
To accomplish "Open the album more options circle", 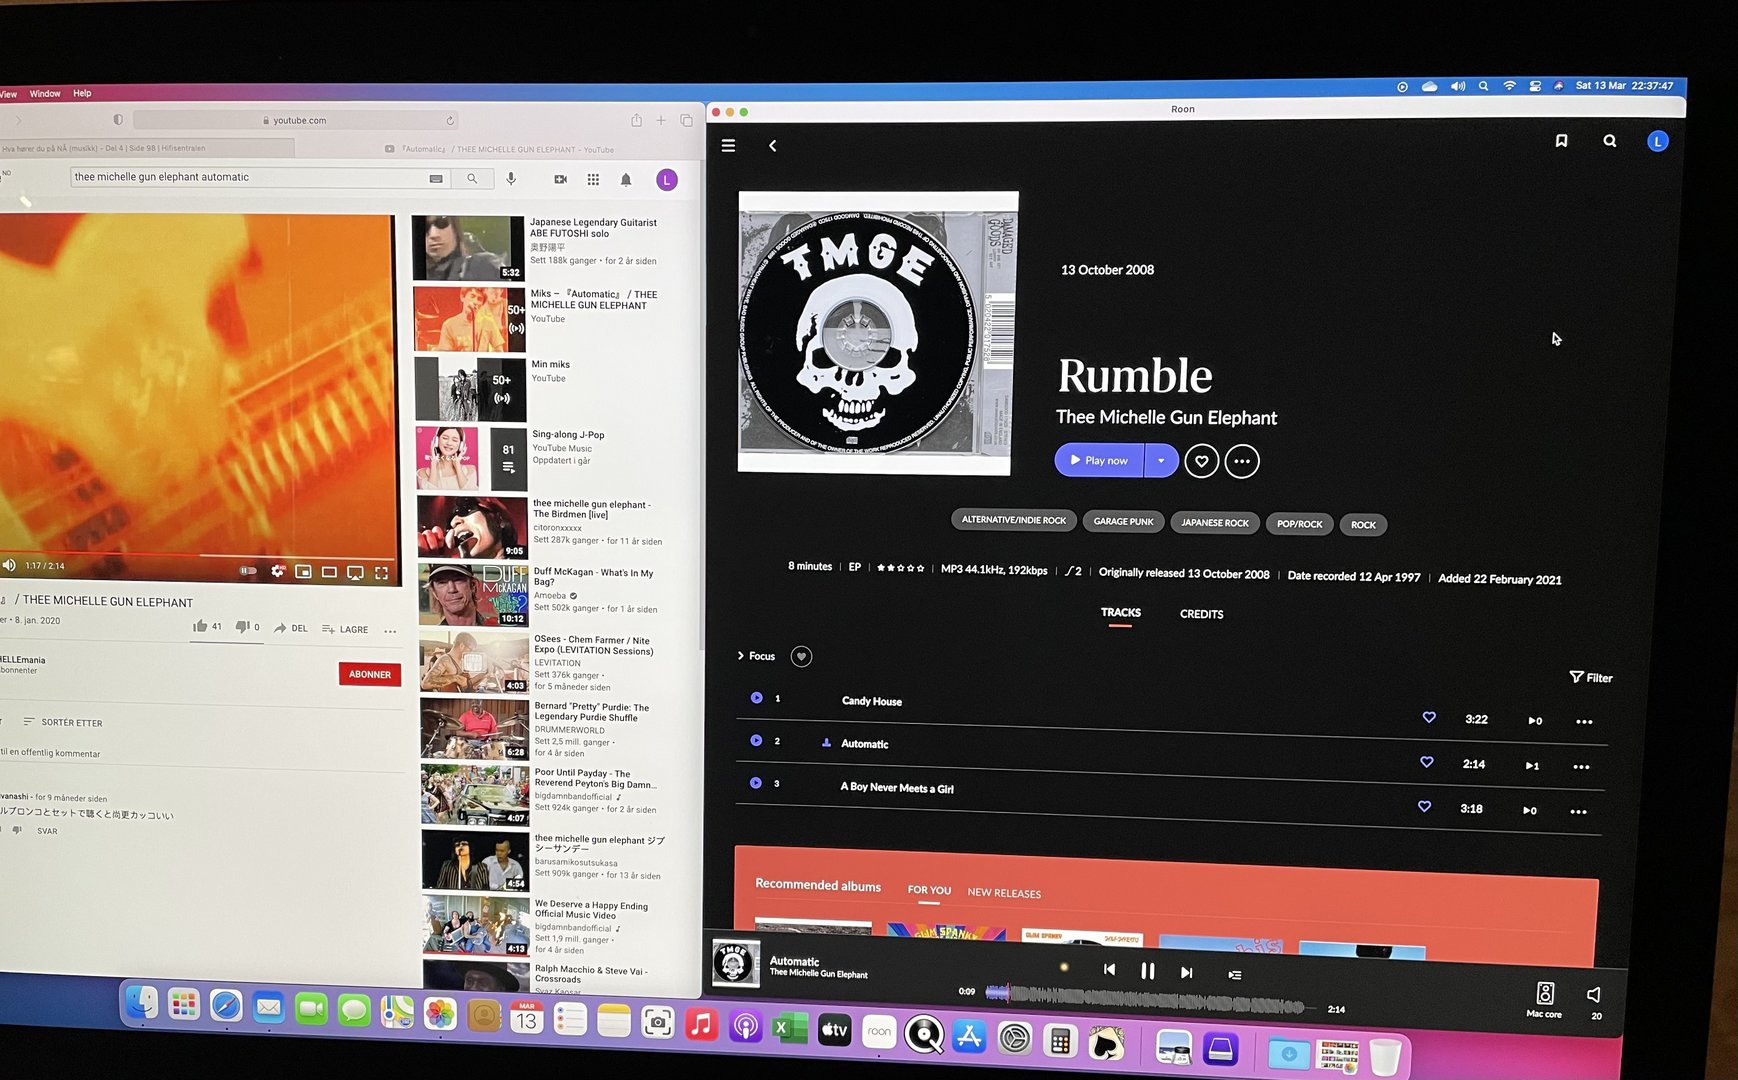I will 1242,461.
